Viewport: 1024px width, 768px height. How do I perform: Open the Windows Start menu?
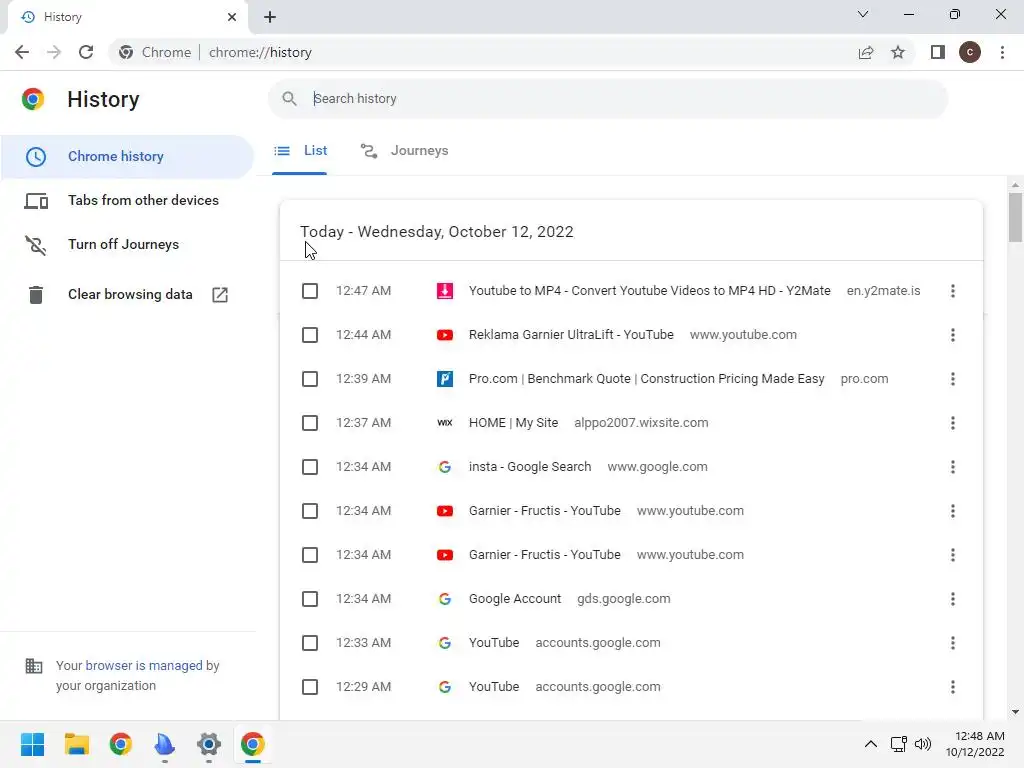(32, 744)
